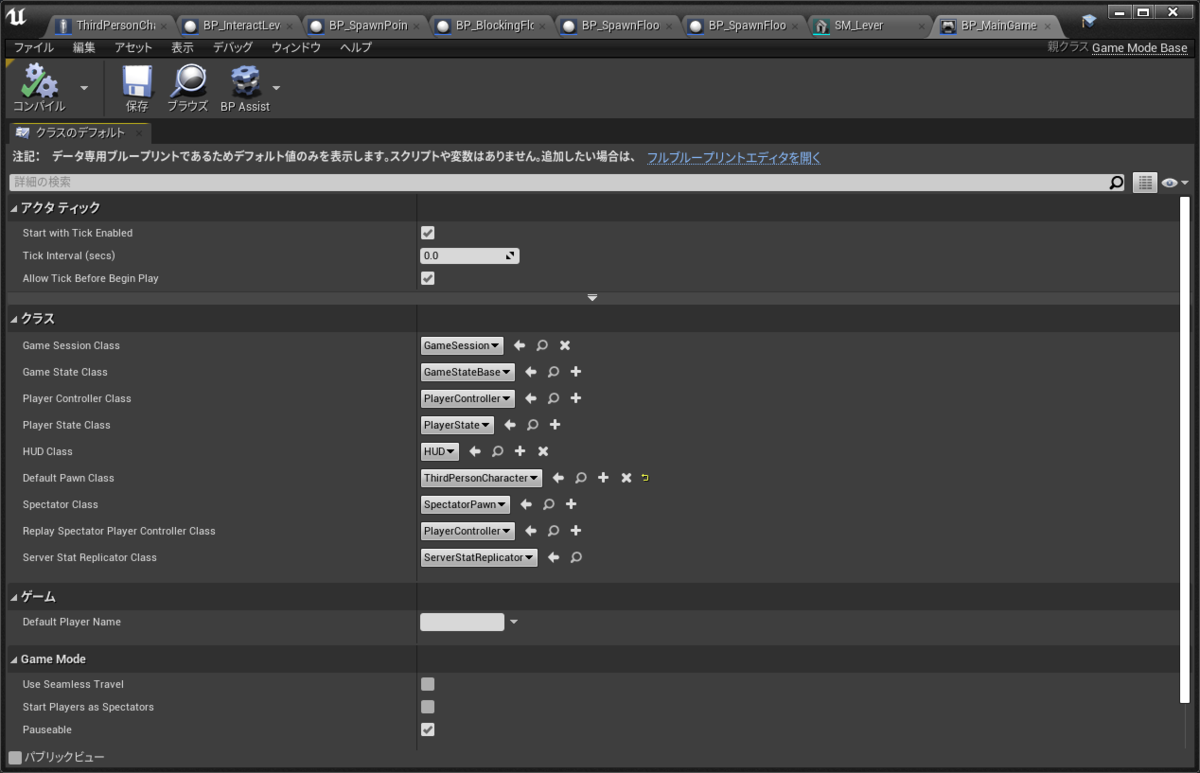The width and height of the screenshot is (1200, 773).
Task: Toggle the Pauseable checkbox
Action: tap(428, 730)
